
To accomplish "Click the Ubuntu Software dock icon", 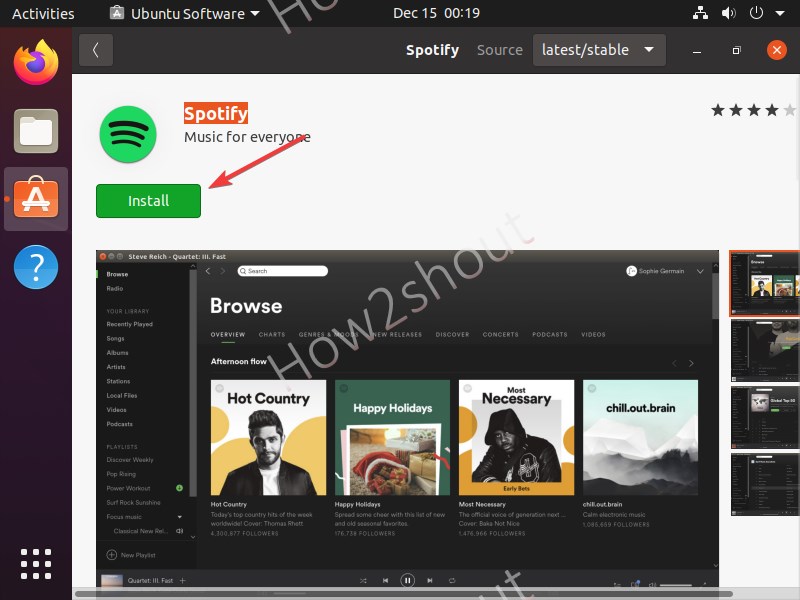I will [36, 198].
